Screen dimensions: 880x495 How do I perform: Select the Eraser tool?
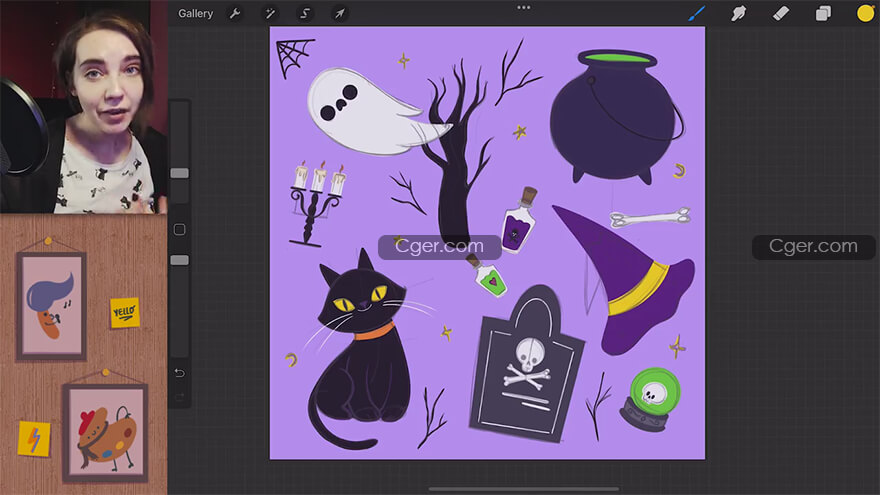tap(781, 13)
